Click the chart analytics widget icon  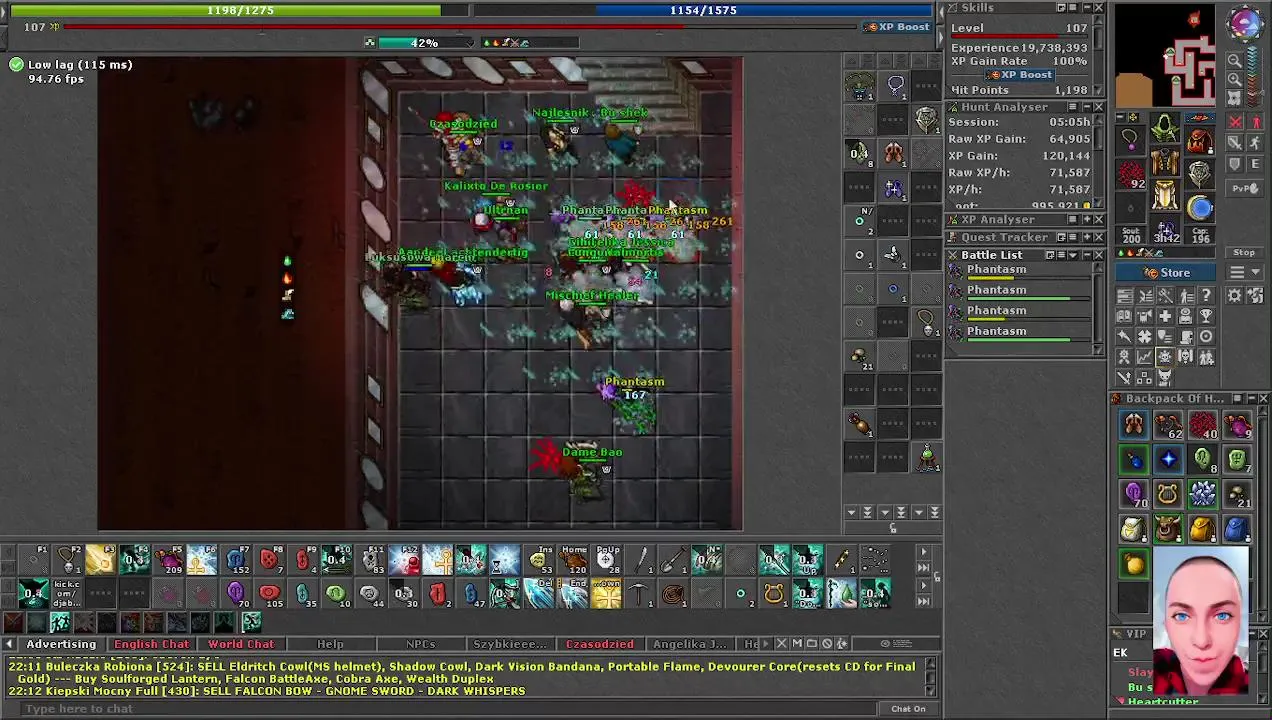[x=1144, y=357]
